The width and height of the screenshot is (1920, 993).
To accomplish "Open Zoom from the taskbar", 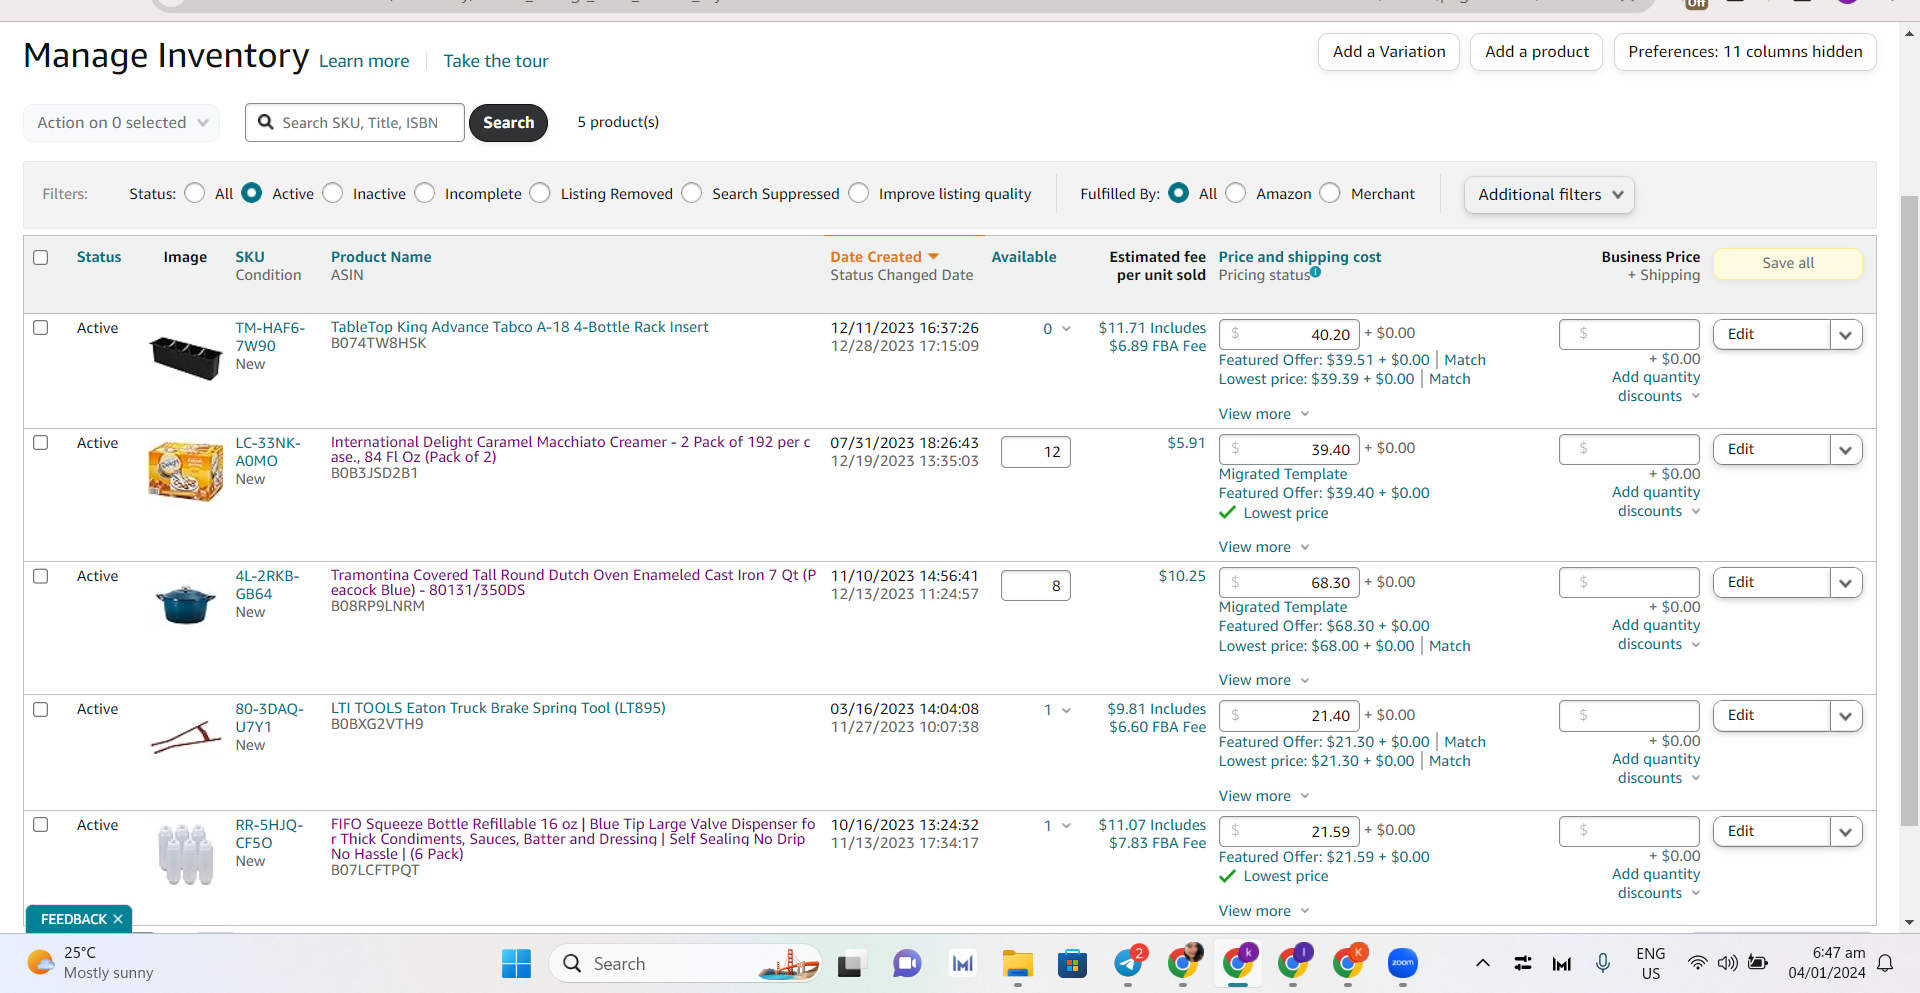I will click(x=1403, y=963).
